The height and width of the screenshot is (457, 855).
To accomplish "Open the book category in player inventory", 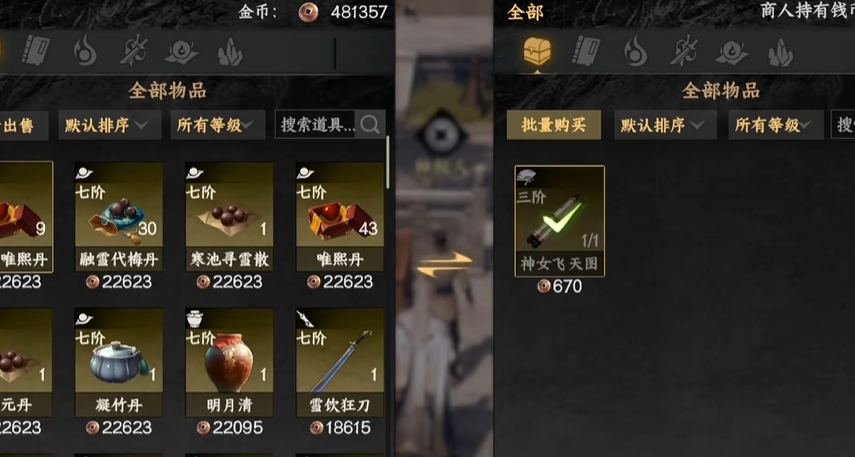I will pyautogui.click(x=36, y=51).
